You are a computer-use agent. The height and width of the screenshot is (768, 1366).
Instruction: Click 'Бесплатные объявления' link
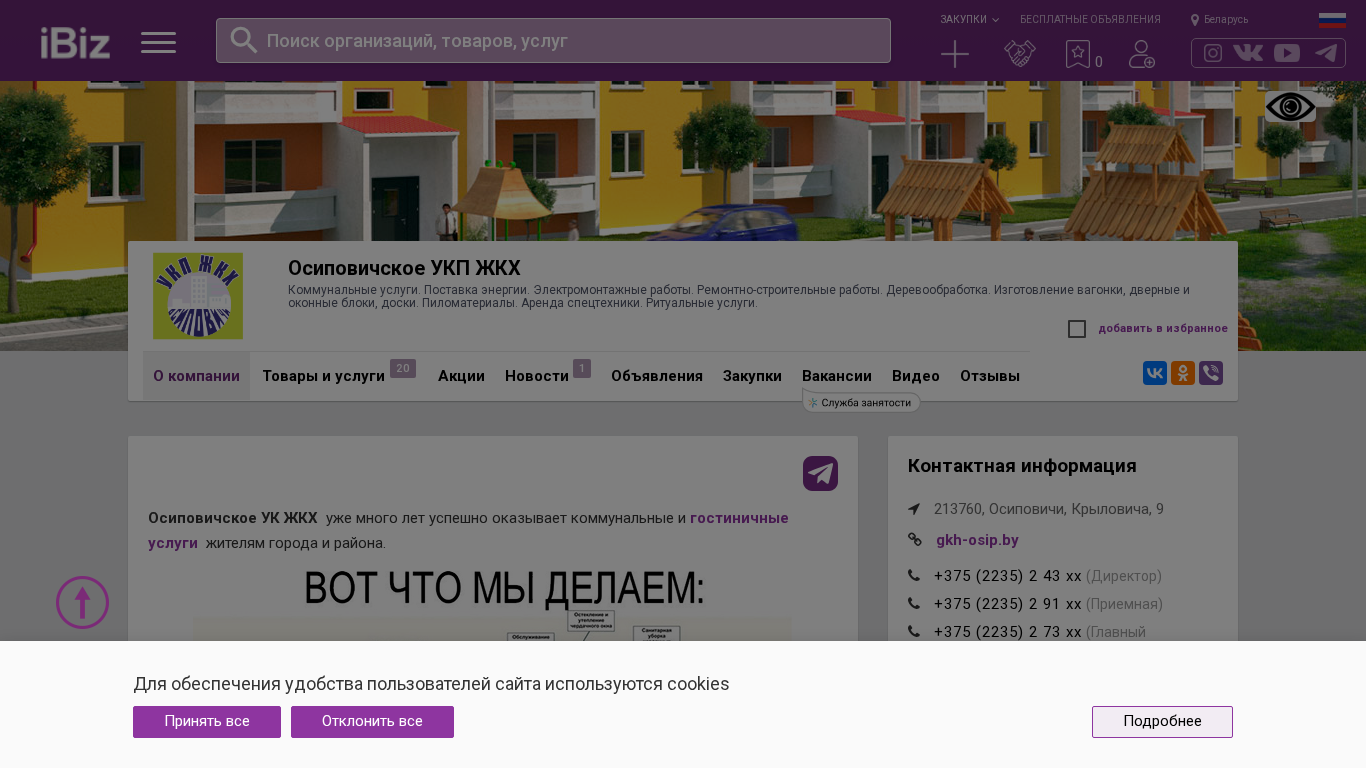pos(1090,19)
